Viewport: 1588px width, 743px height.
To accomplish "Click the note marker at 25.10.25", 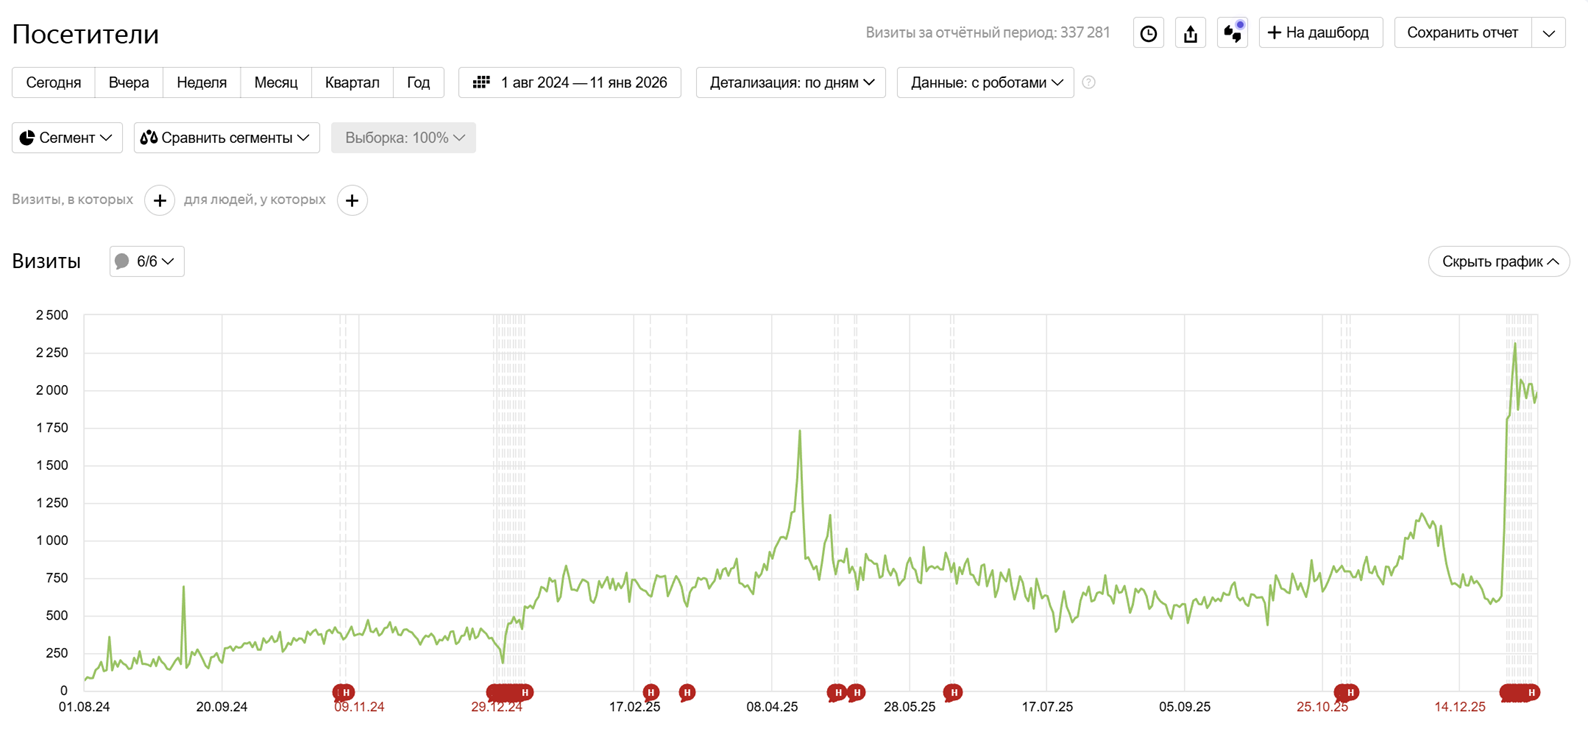I will tap(1347, 692).
